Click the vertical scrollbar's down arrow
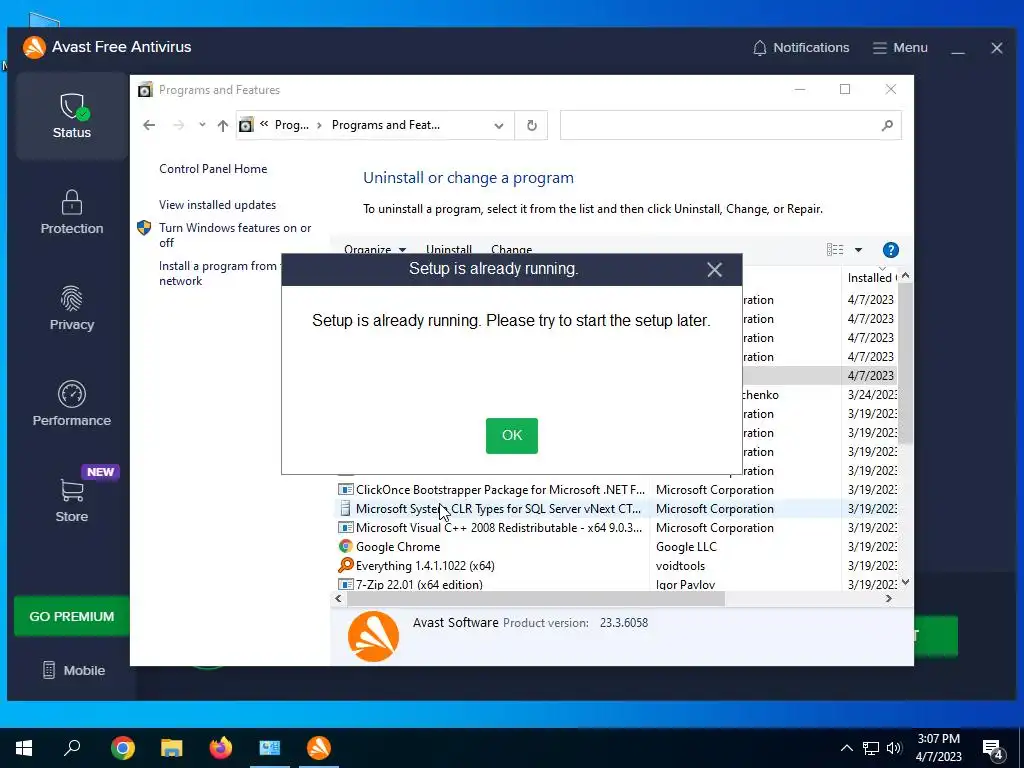The width and height of the screenshot is (1024, 768). click(x=905, y=582)
